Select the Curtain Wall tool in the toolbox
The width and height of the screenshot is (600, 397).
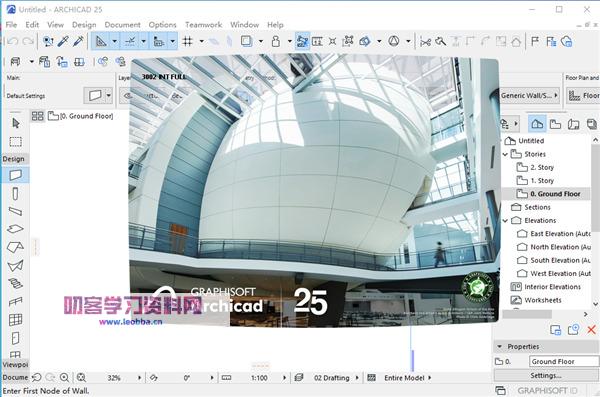pos(15,320)
